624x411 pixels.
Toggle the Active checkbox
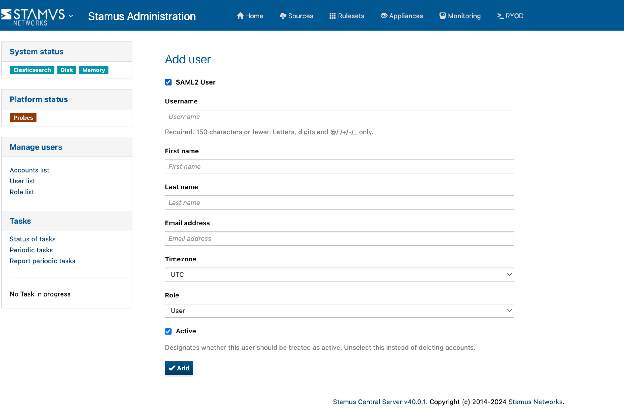pyautogui.click(x=168, y=330)
